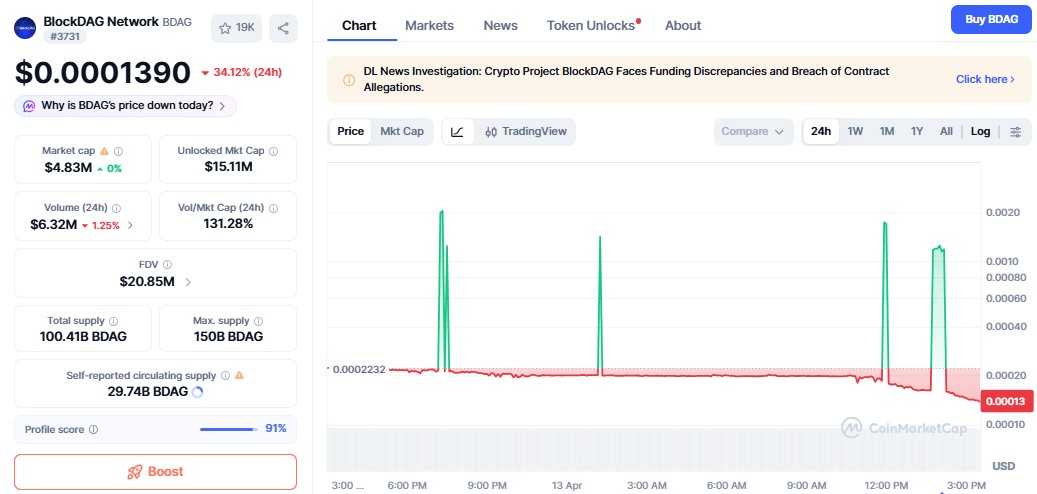Click the $20.85M FDV value
The width and height of the screenshot is (1037, 494).
pyautogui.click(x=147, y=282)
